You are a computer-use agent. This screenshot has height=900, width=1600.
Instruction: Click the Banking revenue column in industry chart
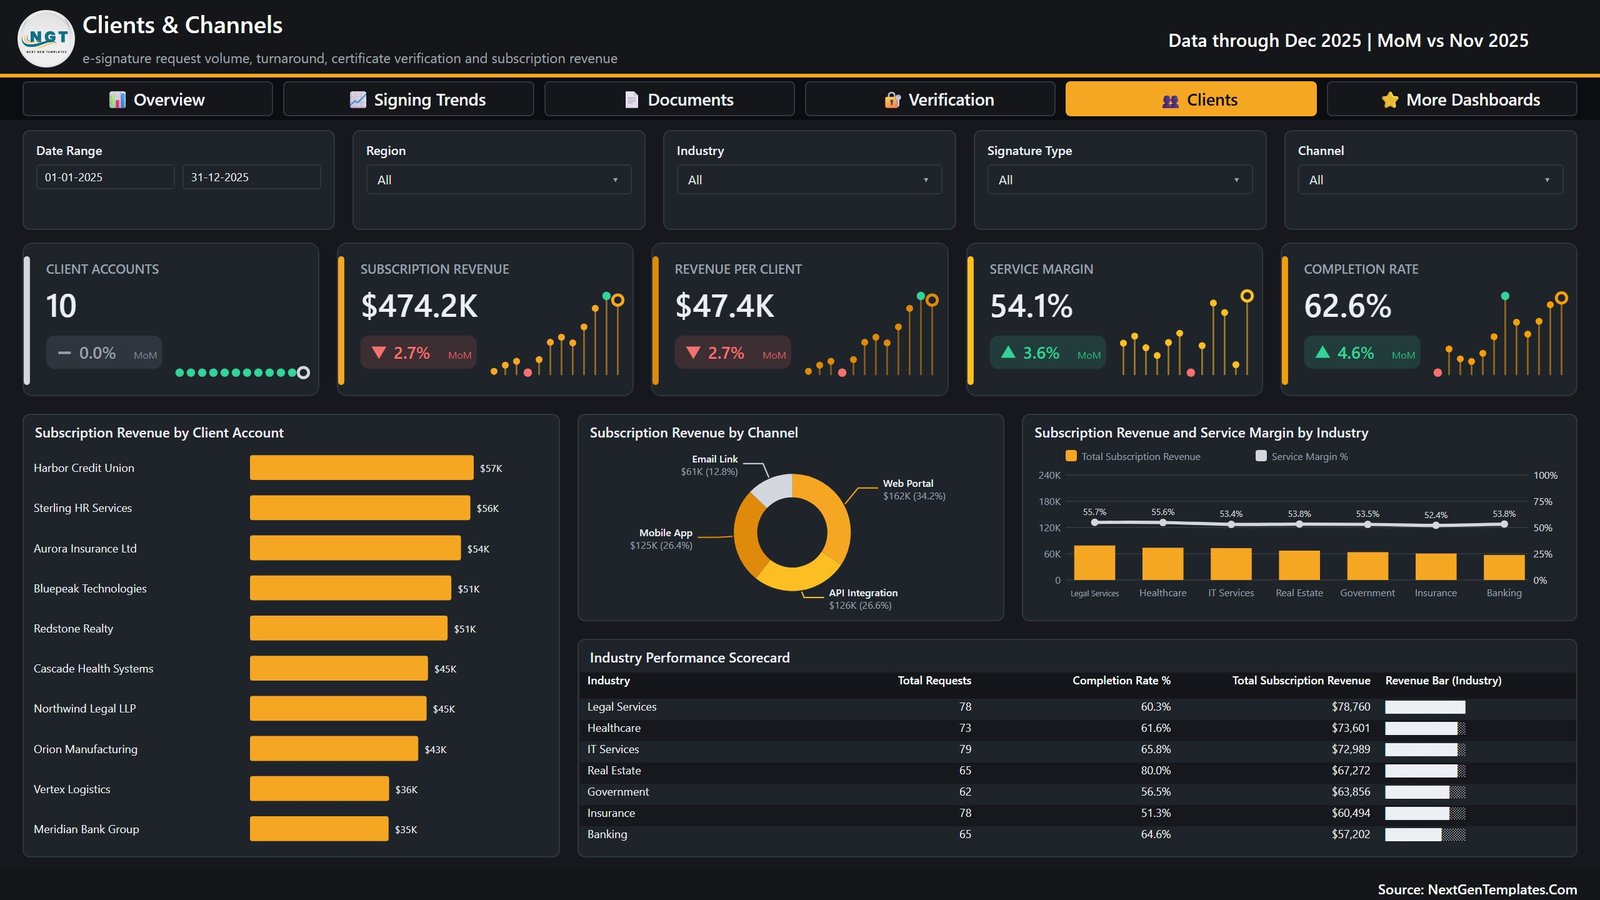[1504, 567]
